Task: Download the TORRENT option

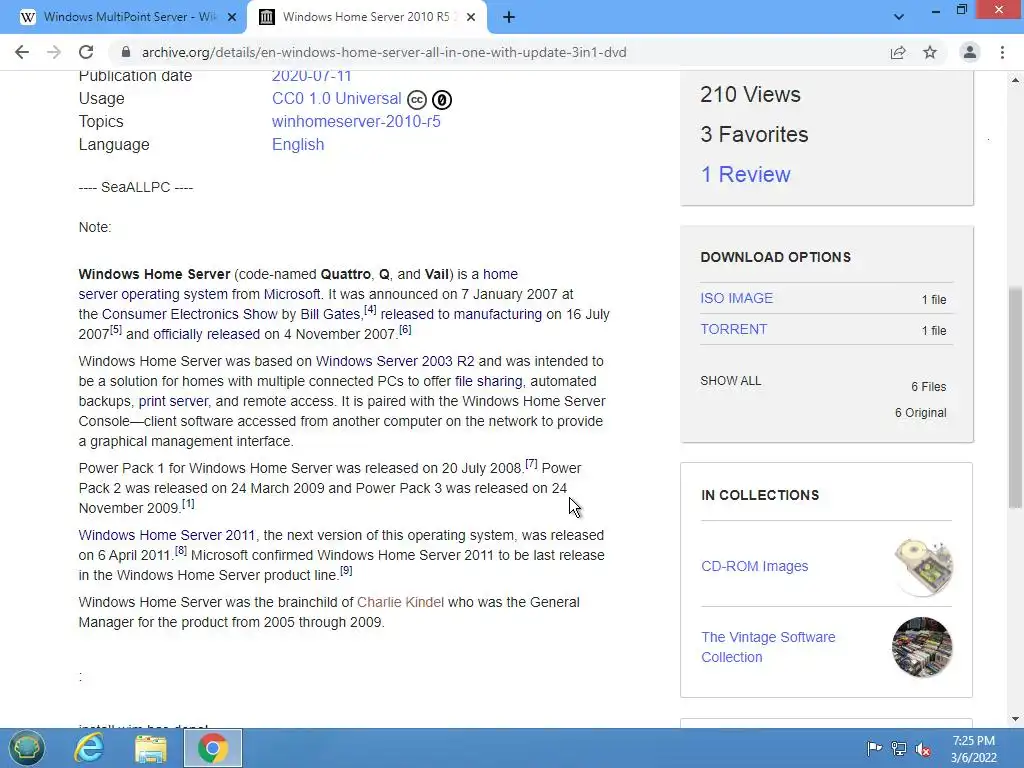Action: pos(733,329)
